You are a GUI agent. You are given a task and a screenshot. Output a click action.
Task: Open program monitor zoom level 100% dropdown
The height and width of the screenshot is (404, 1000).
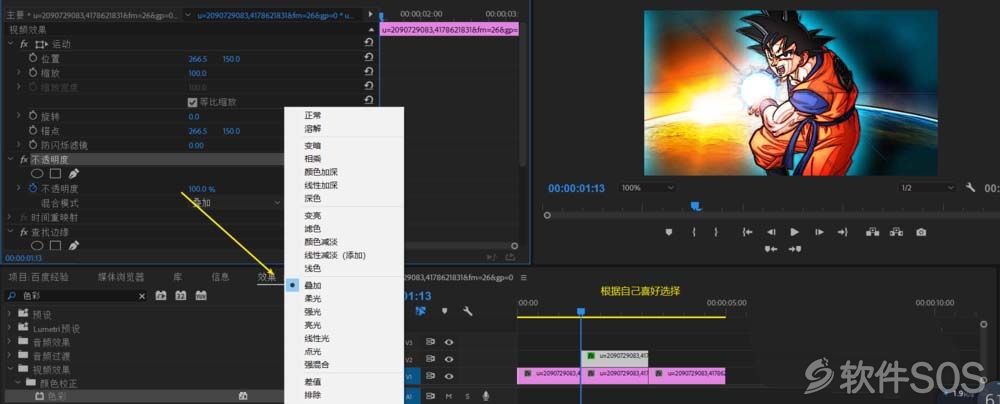click(647, 188)
